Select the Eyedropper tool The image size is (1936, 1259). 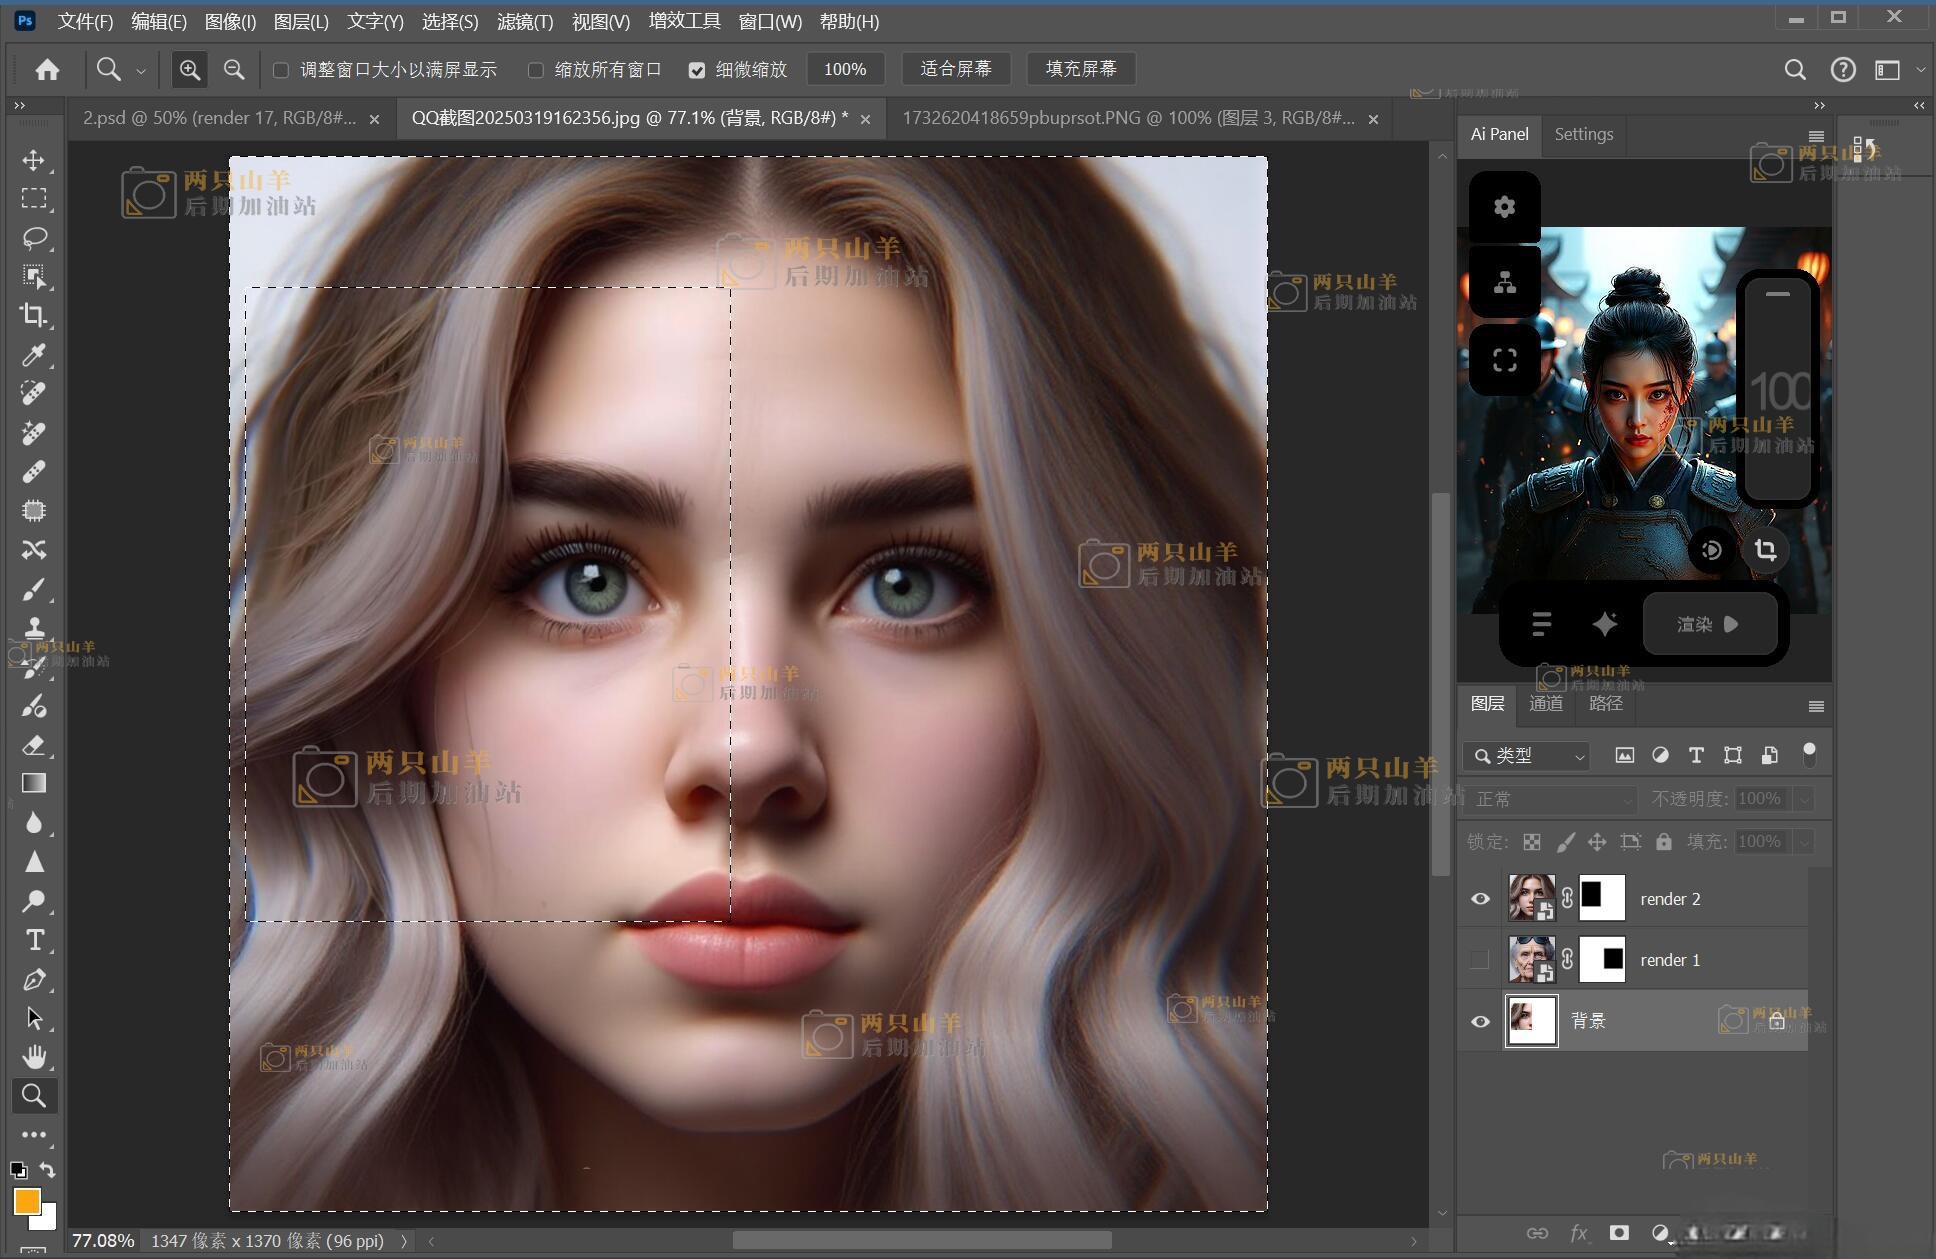pyautogui.click(x=34, y=355)
